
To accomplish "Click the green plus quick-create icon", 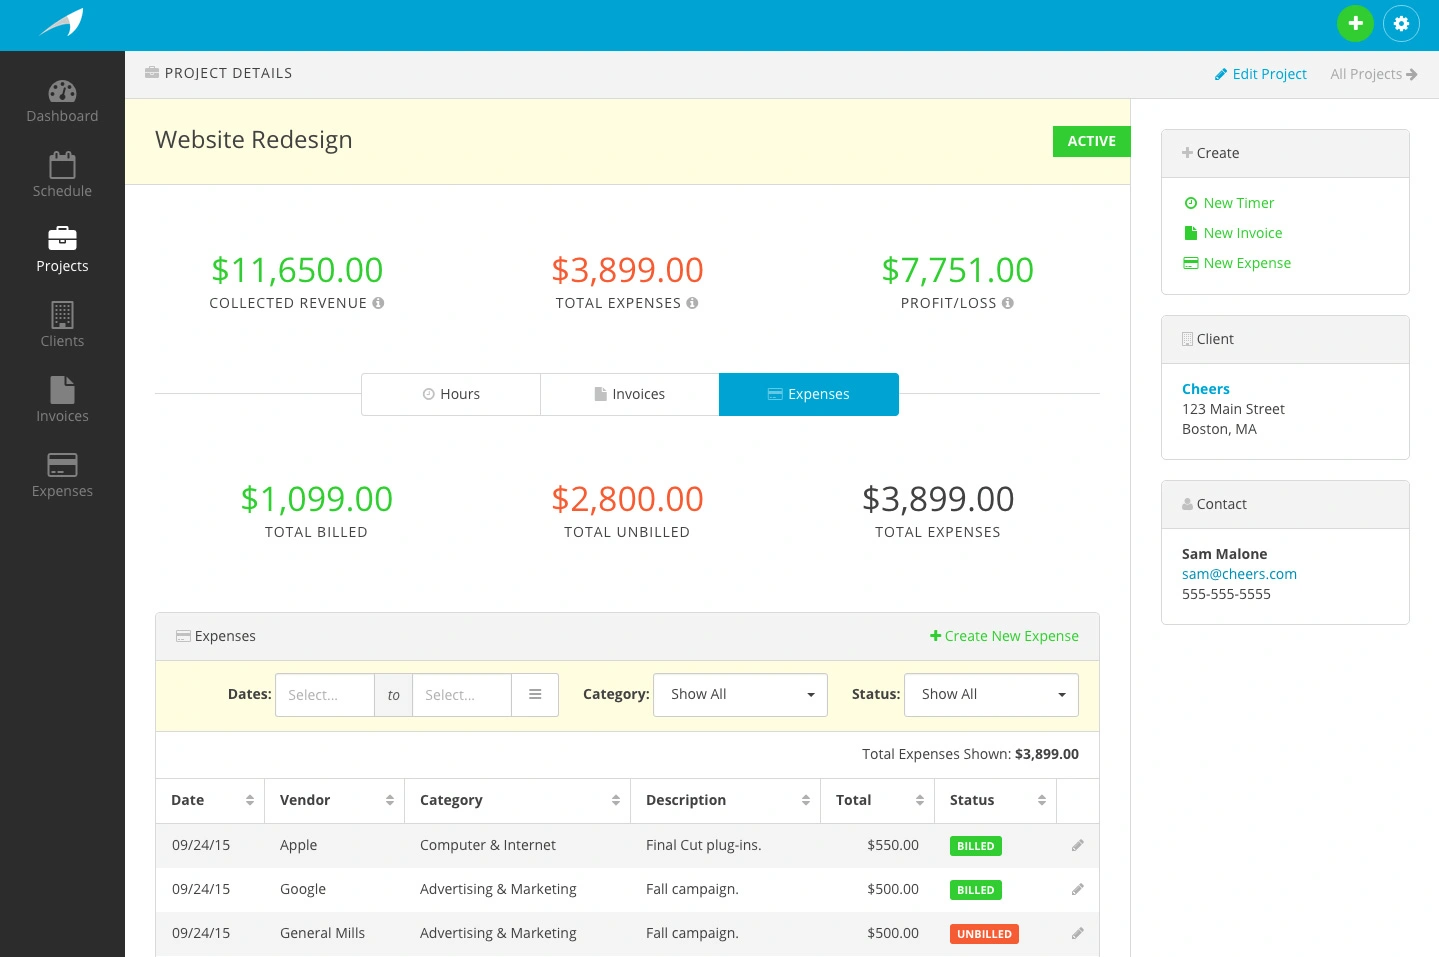I will coord(1355,23).
